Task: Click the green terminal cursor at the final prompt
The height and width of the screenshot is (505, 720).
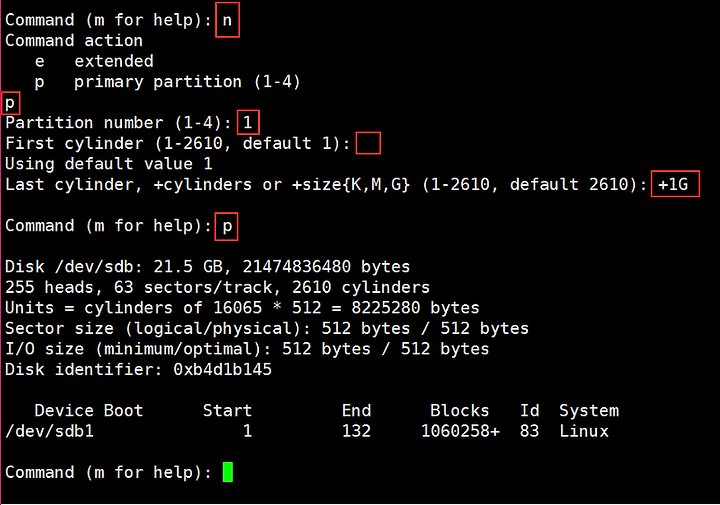Action: click(x=228, y=472)
